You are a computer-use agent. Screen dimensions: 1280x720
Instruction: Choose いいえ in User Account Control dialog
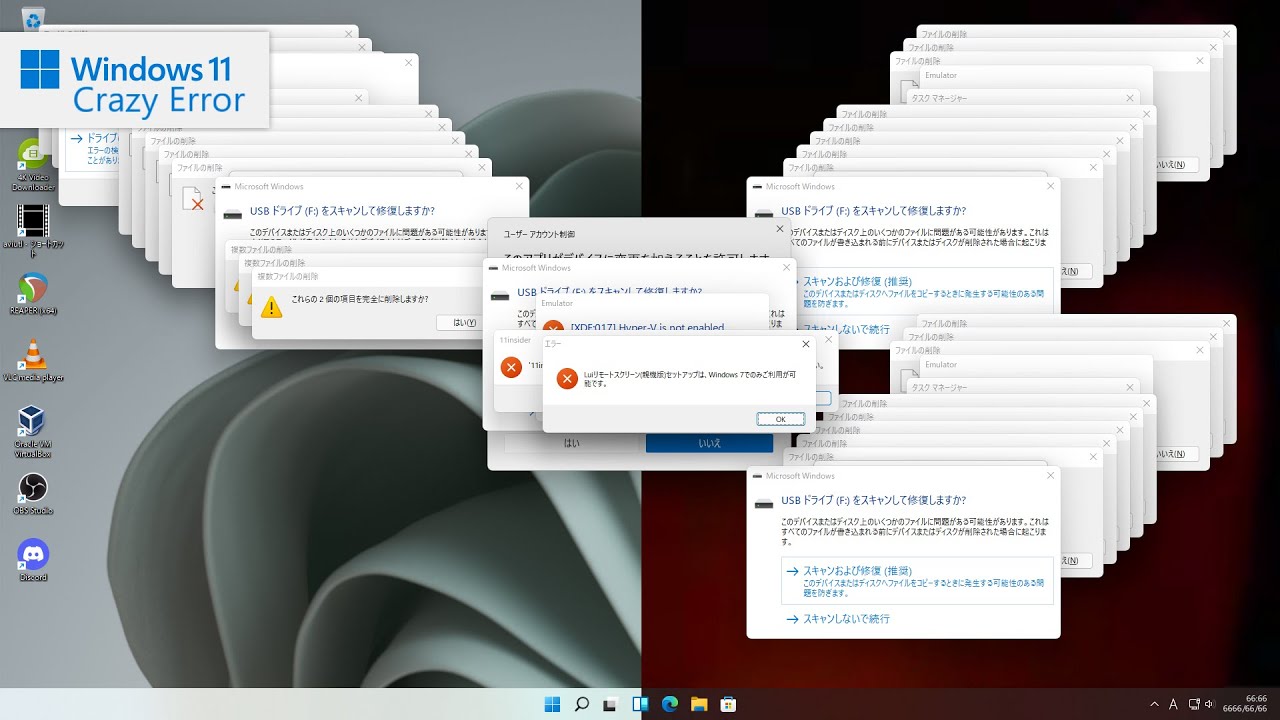(709, 442)
